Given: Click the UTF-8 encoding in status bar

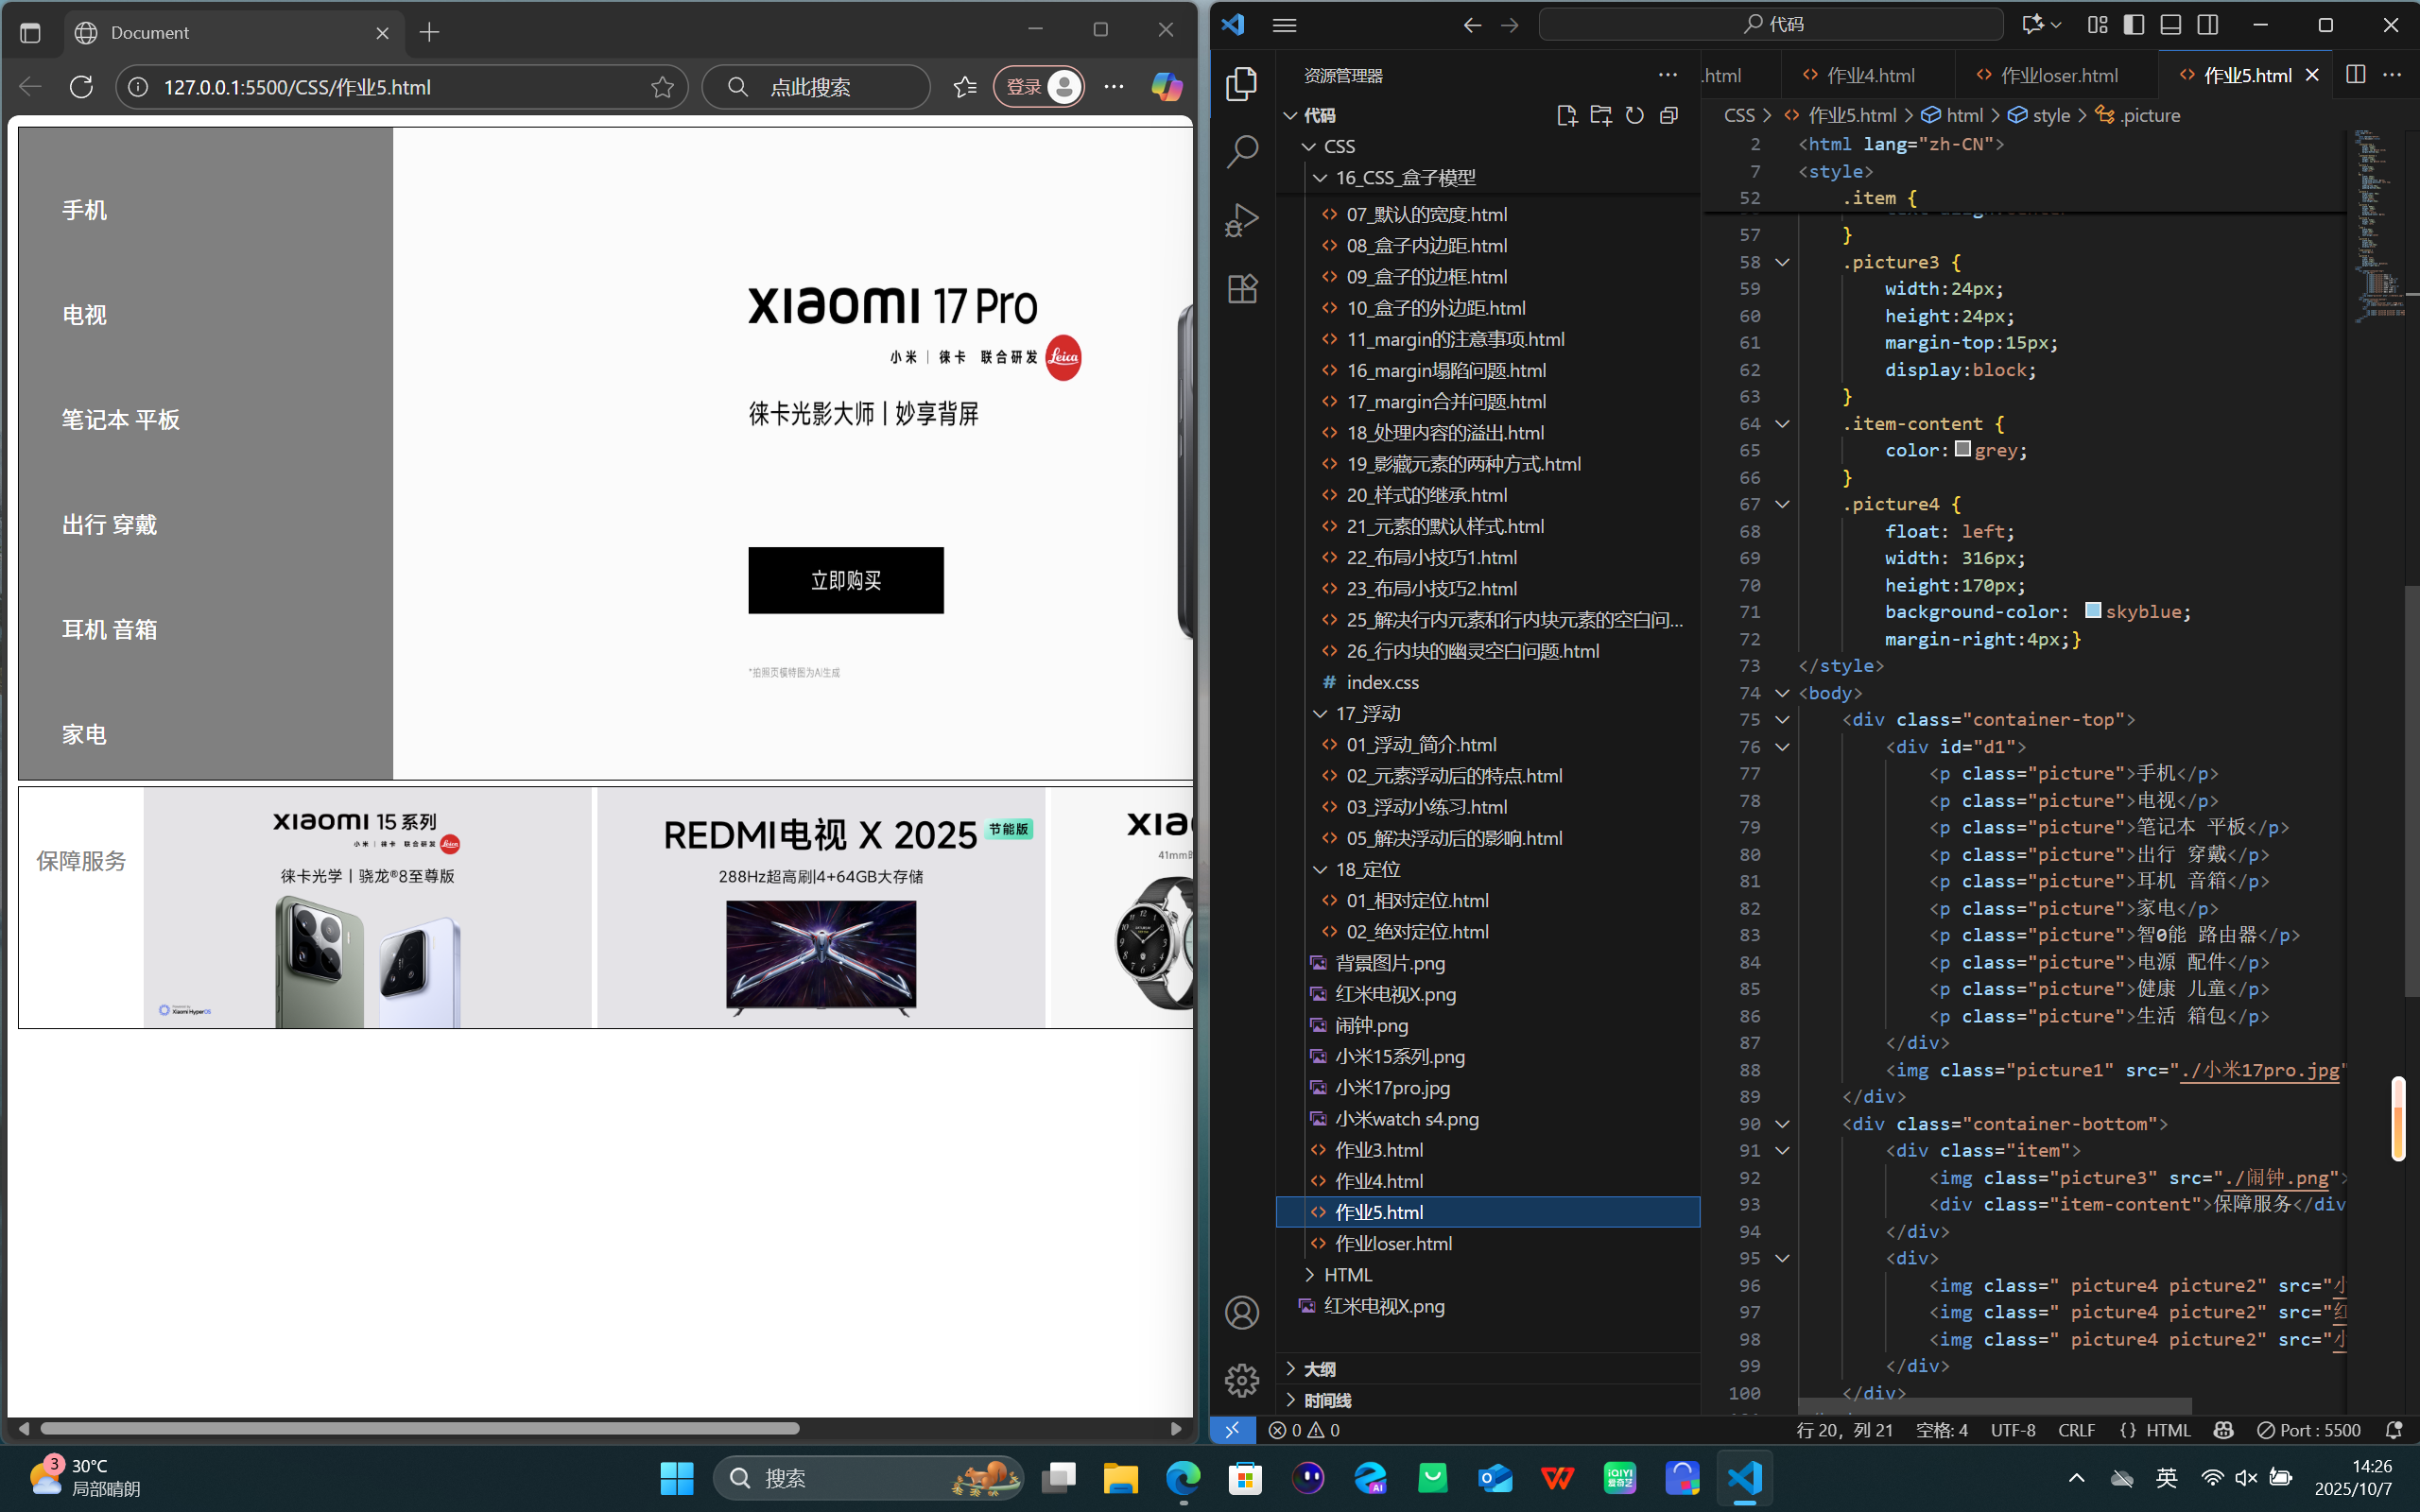Looking at the screenshot, I should (x=2013, y=1430).
